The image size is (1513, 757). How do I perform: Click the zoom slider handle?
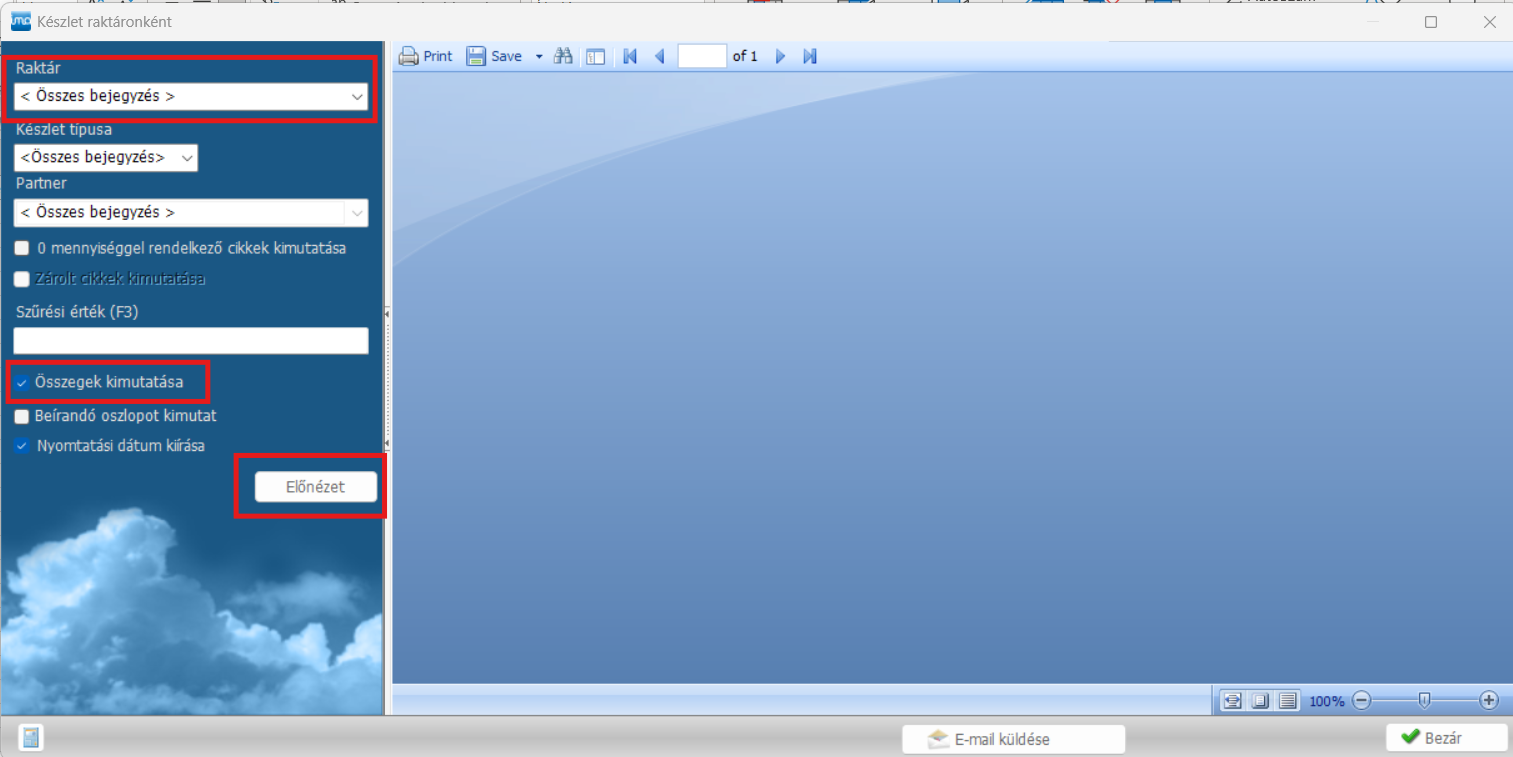click(x=1425, y=700)
